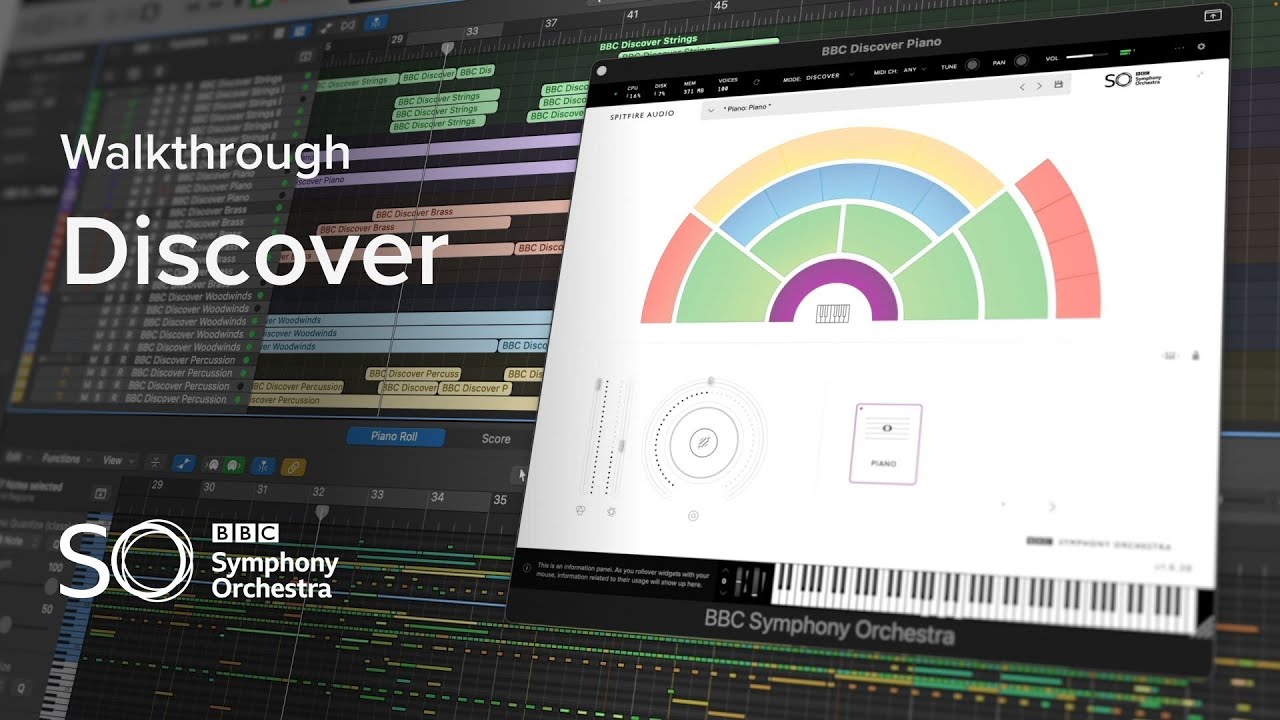Click the lock icon right of the orchestra chart
This screenshot has height=720, width=1280.
(1196, 355)
